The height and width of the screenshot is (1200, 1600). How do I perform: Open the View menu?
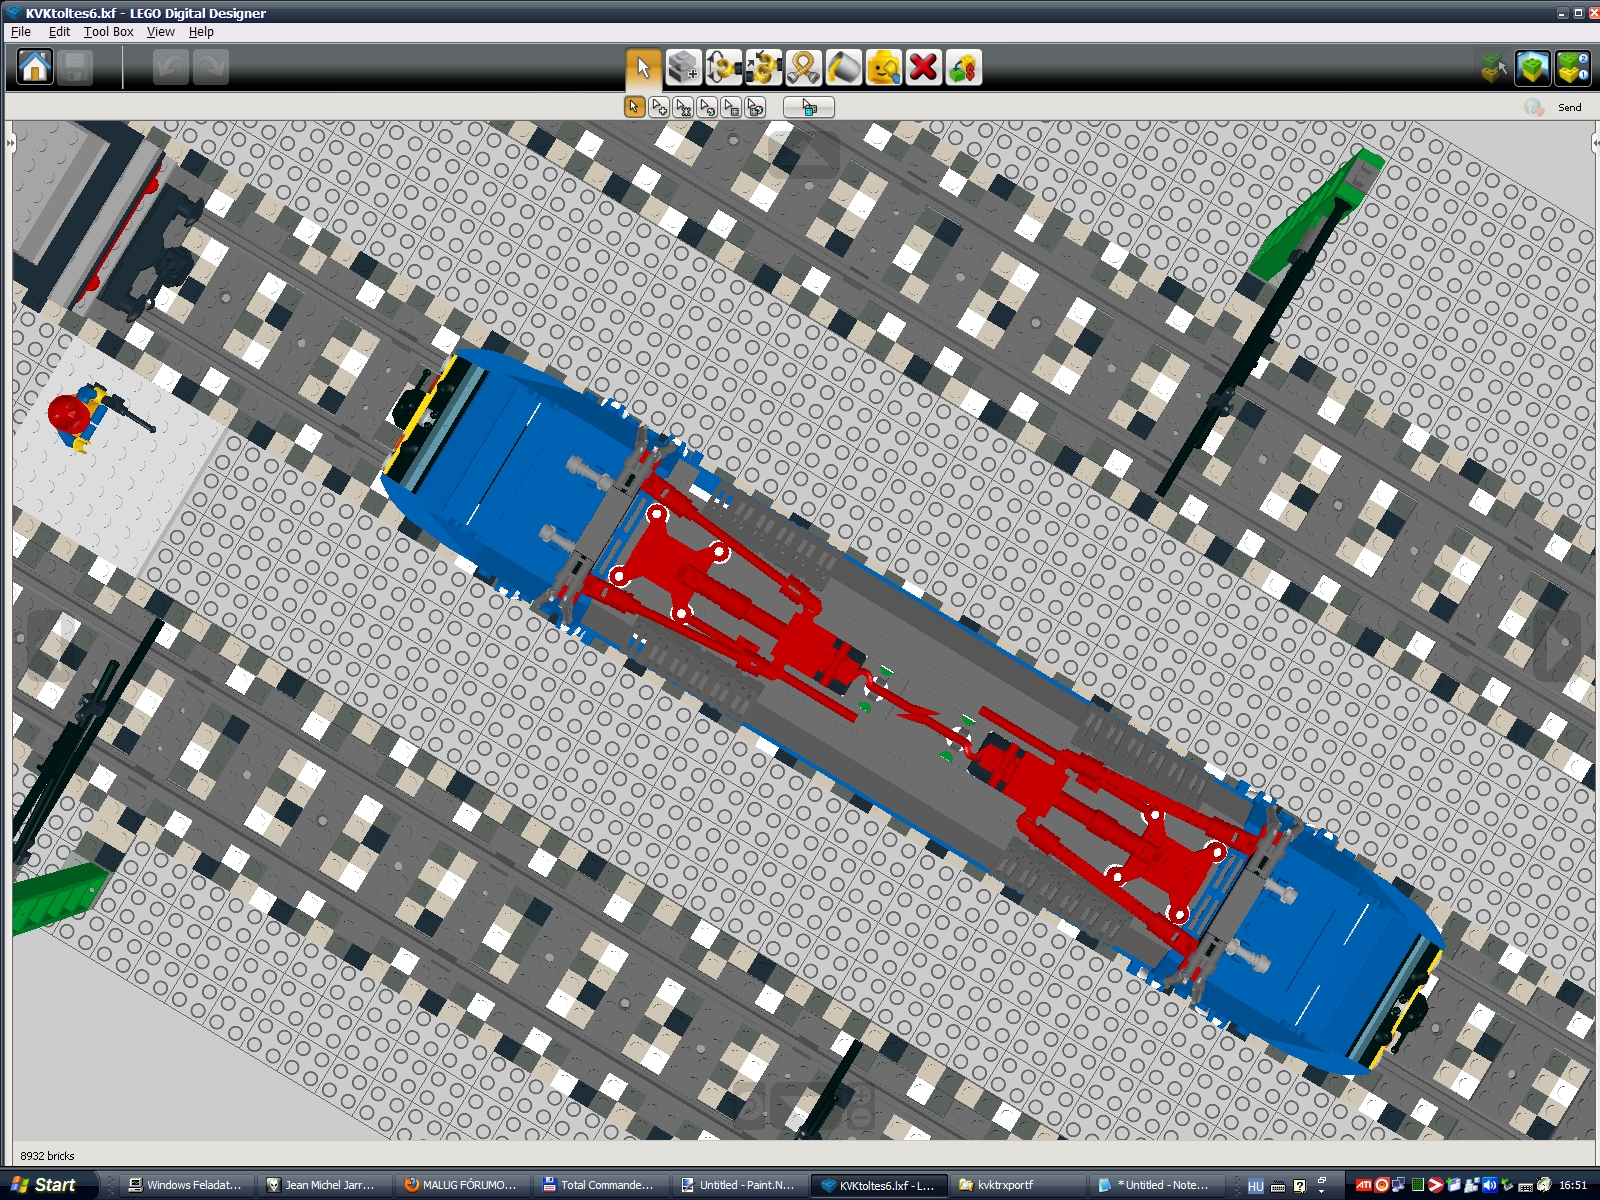[x=160, y=32]
